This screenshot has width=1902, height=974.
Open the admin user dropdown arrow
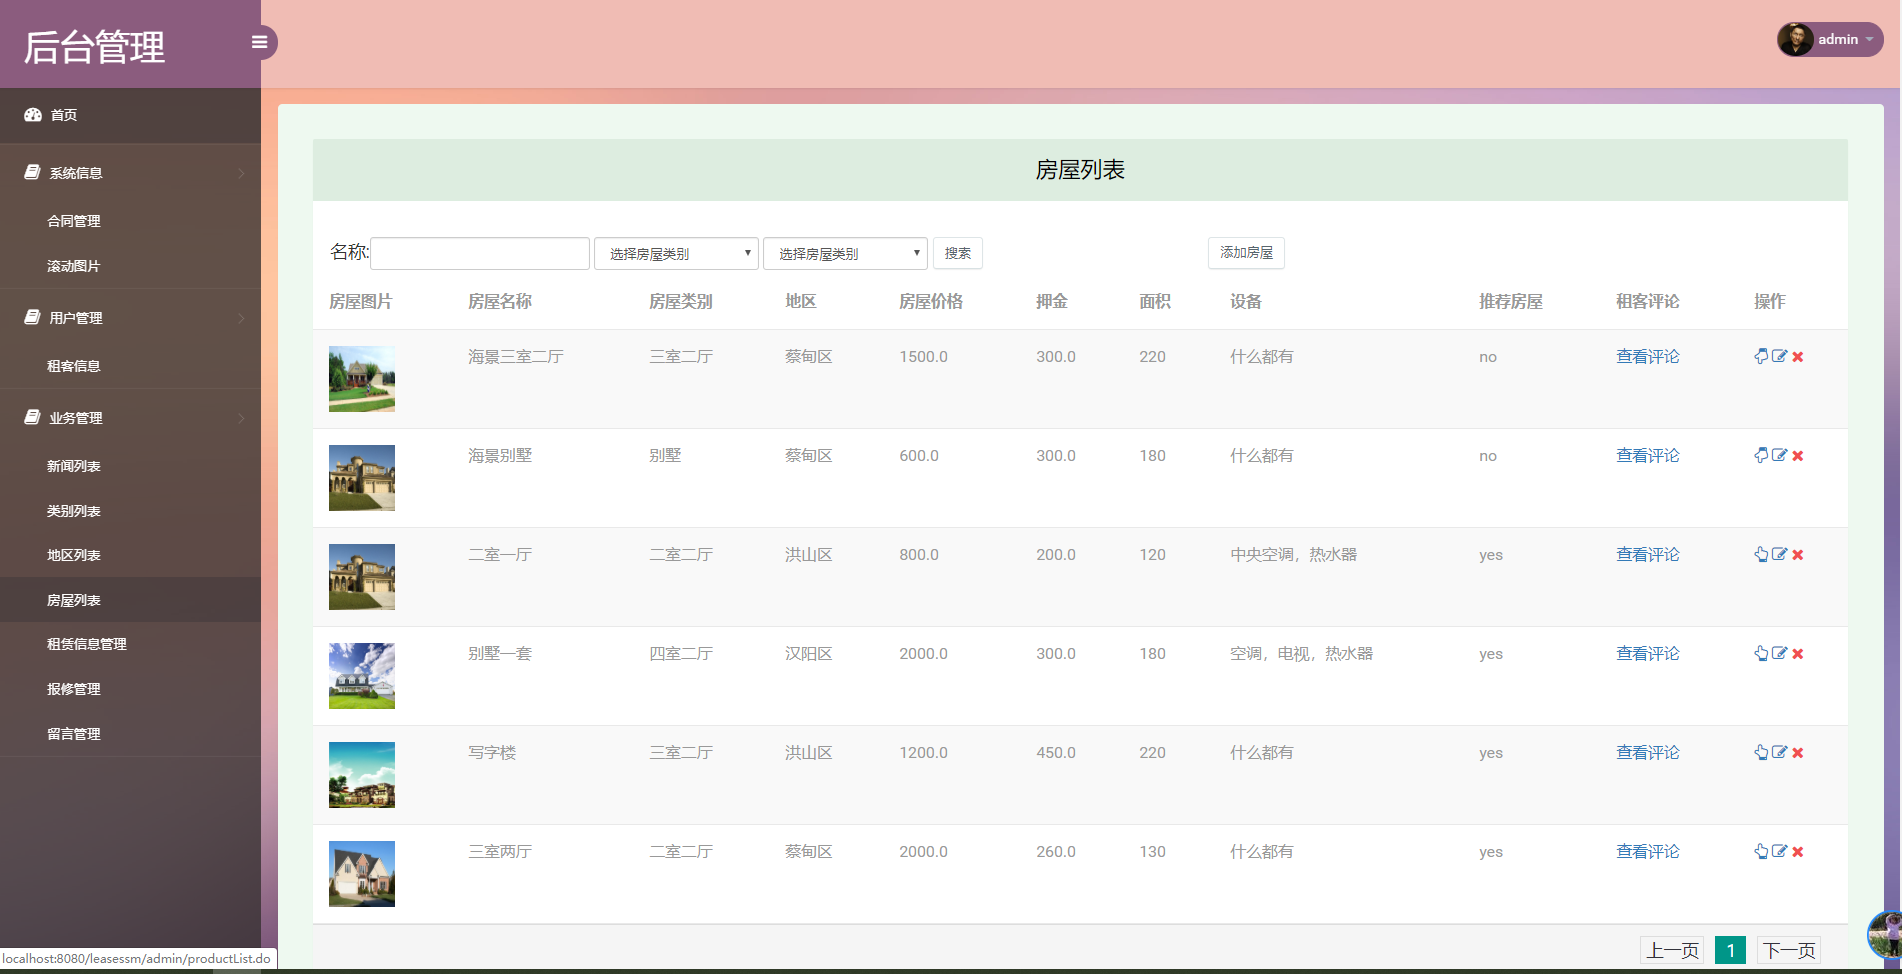(x=1869, y=40)
